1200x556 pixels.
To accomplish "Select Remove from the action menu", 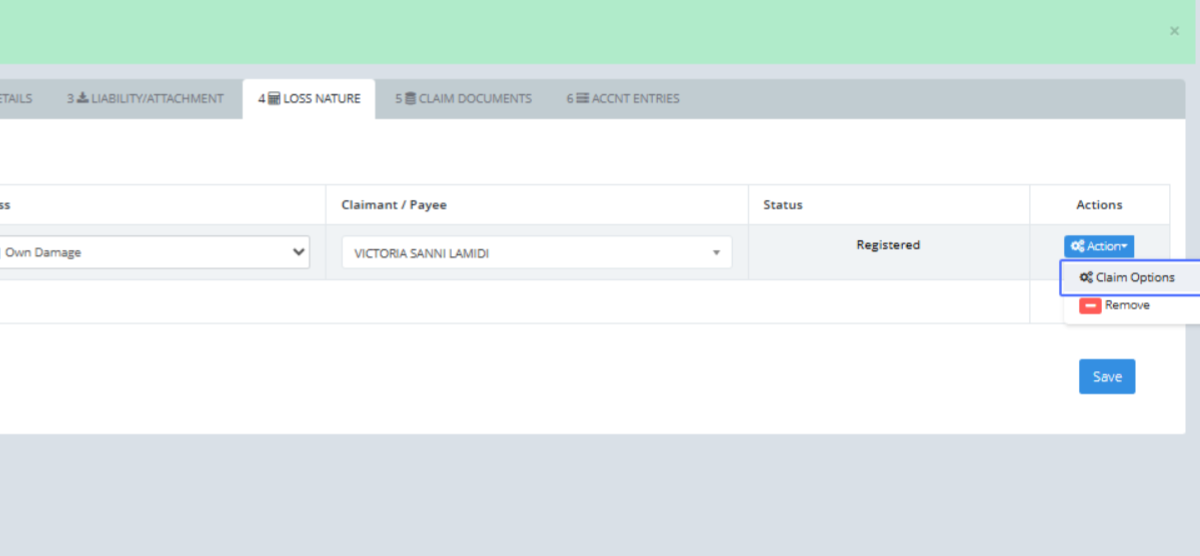I will tap(1127, 306).
